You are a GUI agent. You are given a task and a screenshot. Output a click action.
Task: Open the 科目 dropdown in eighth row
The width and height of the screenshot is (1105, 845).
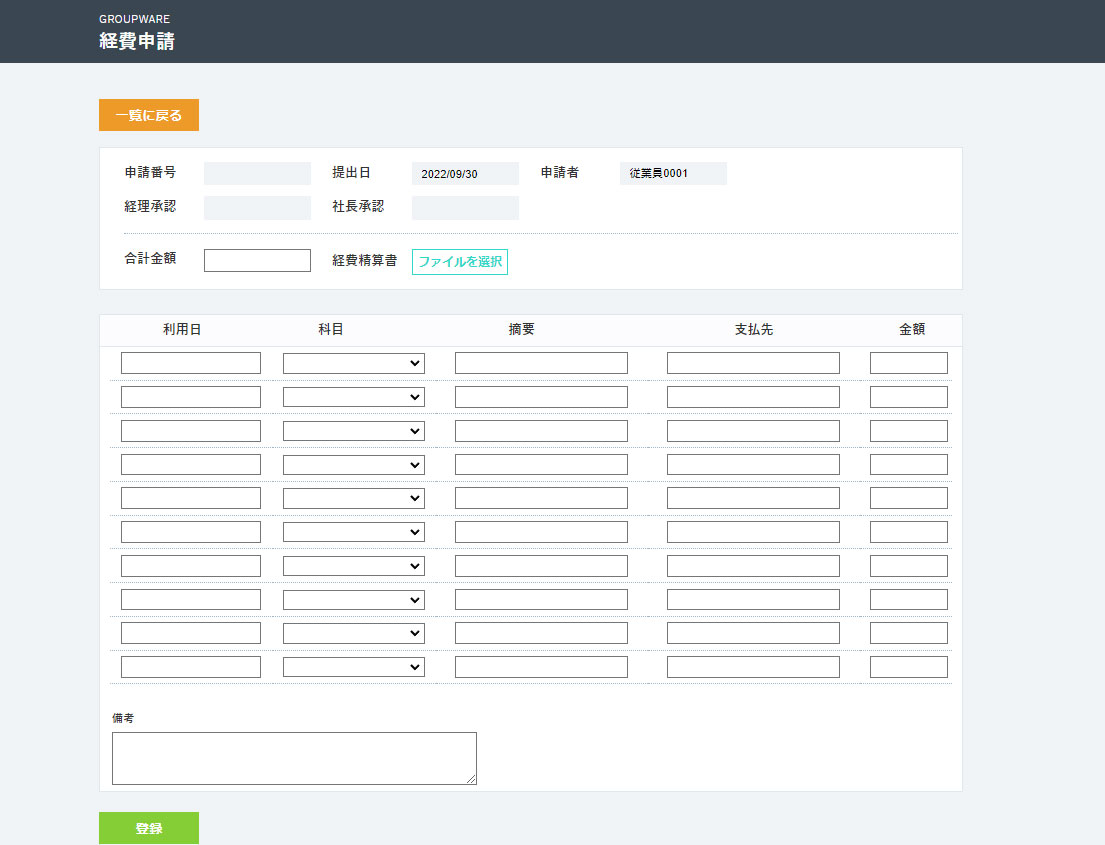click(353, 600)
